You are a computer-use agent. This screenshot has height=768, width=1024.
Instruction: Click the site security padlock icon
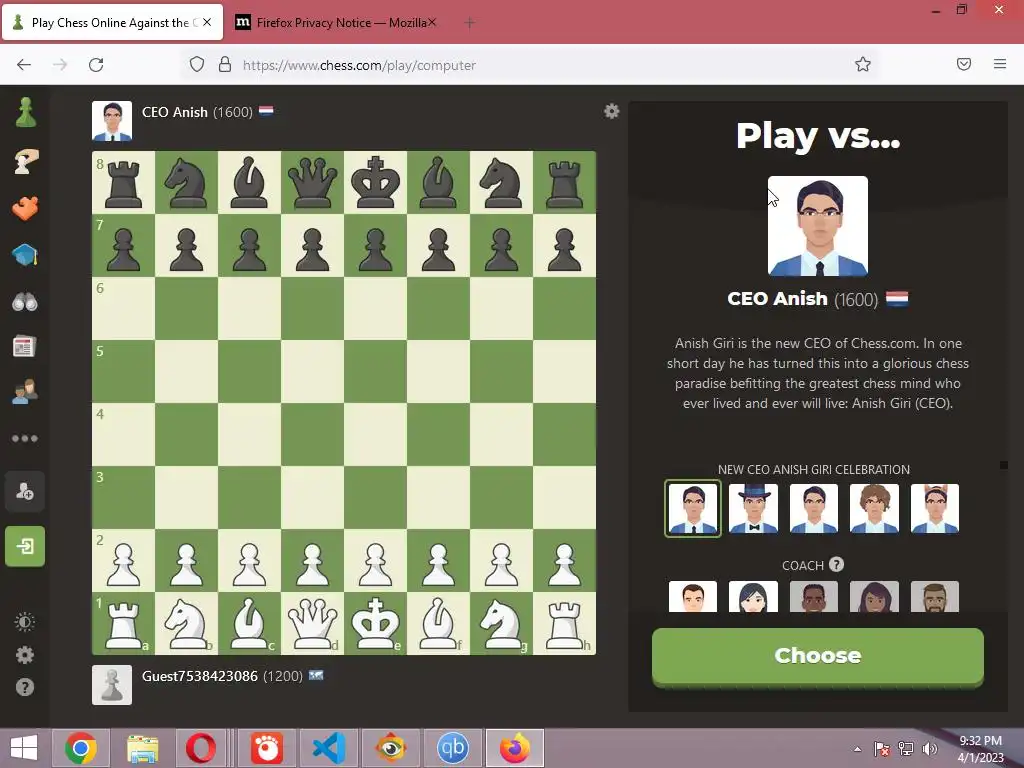pos(225,64)
